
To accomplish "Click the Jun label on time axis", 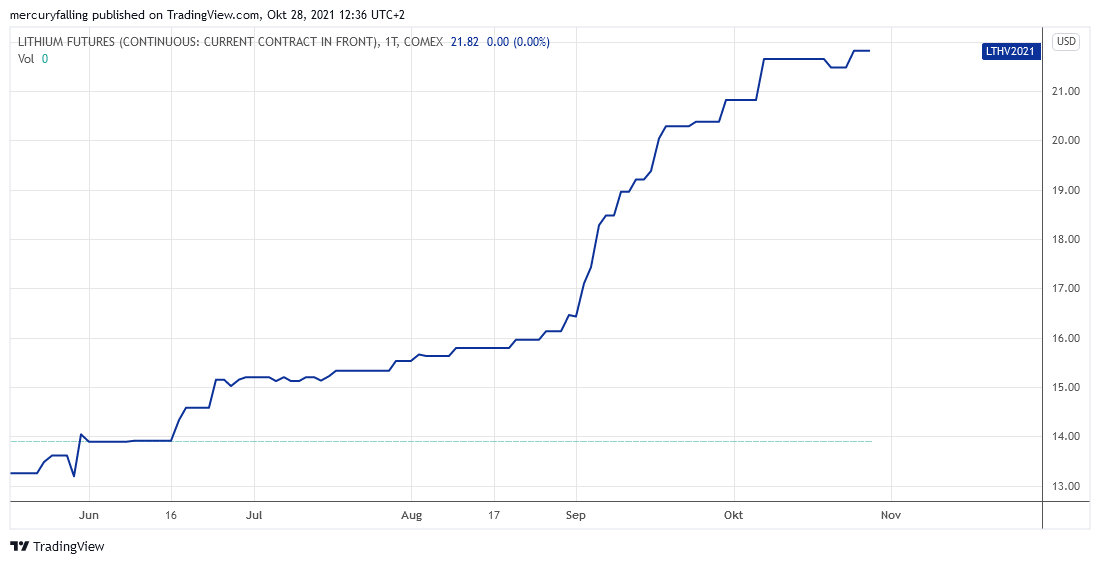I will pyautogui.click(x=88, y=516).
